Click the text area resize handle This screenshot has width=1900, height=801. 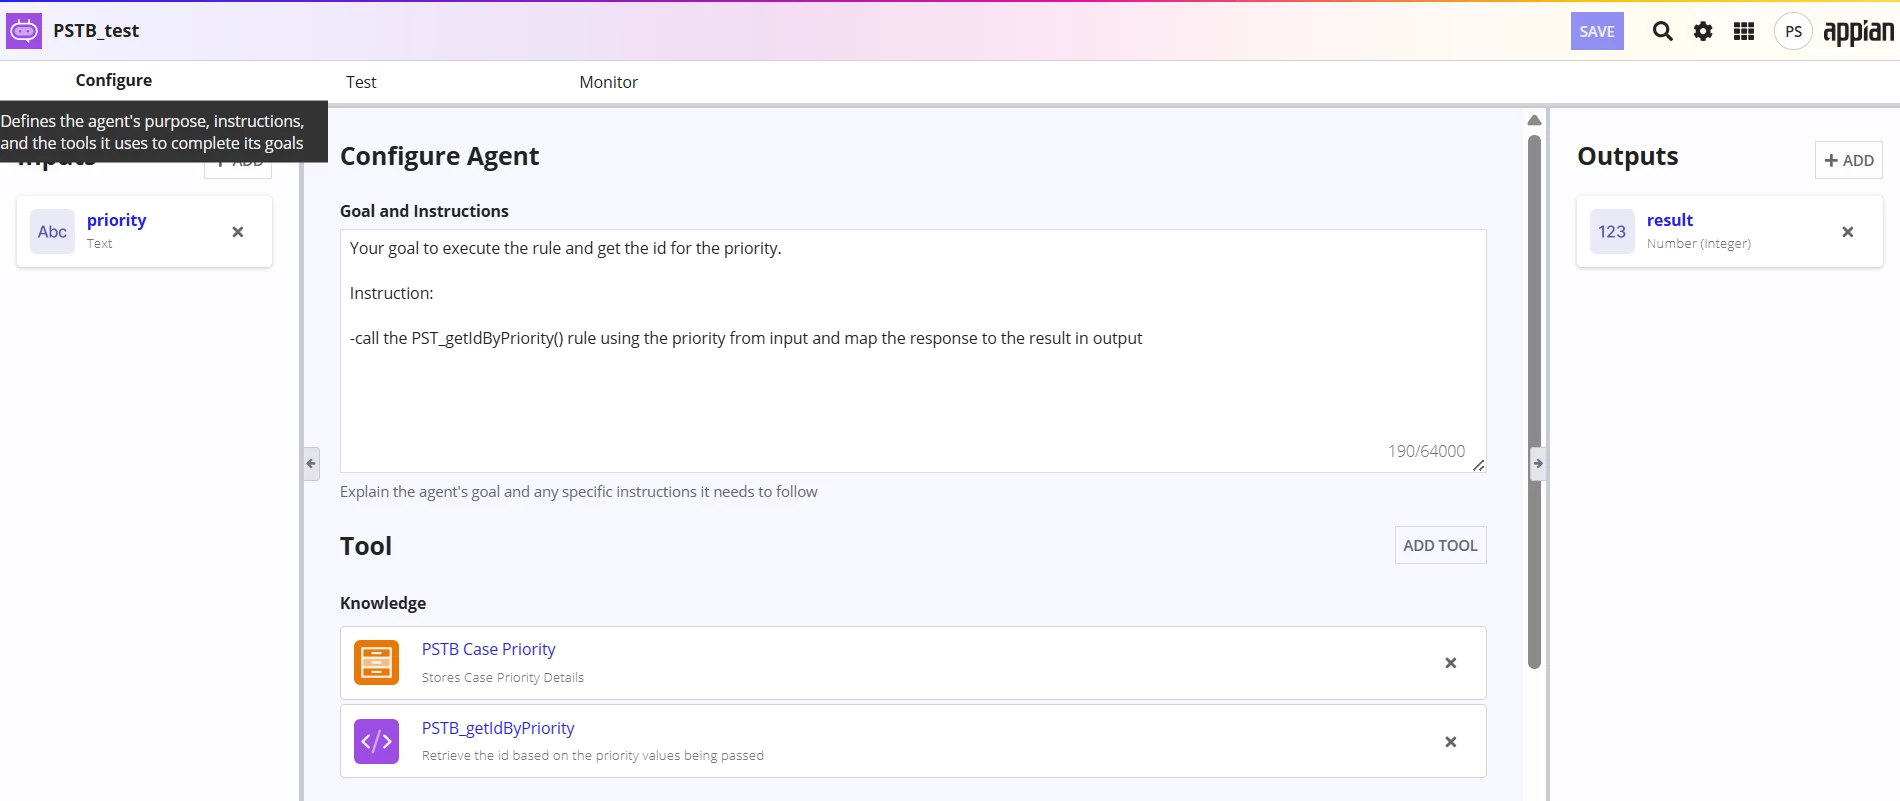click(1478, 465)
